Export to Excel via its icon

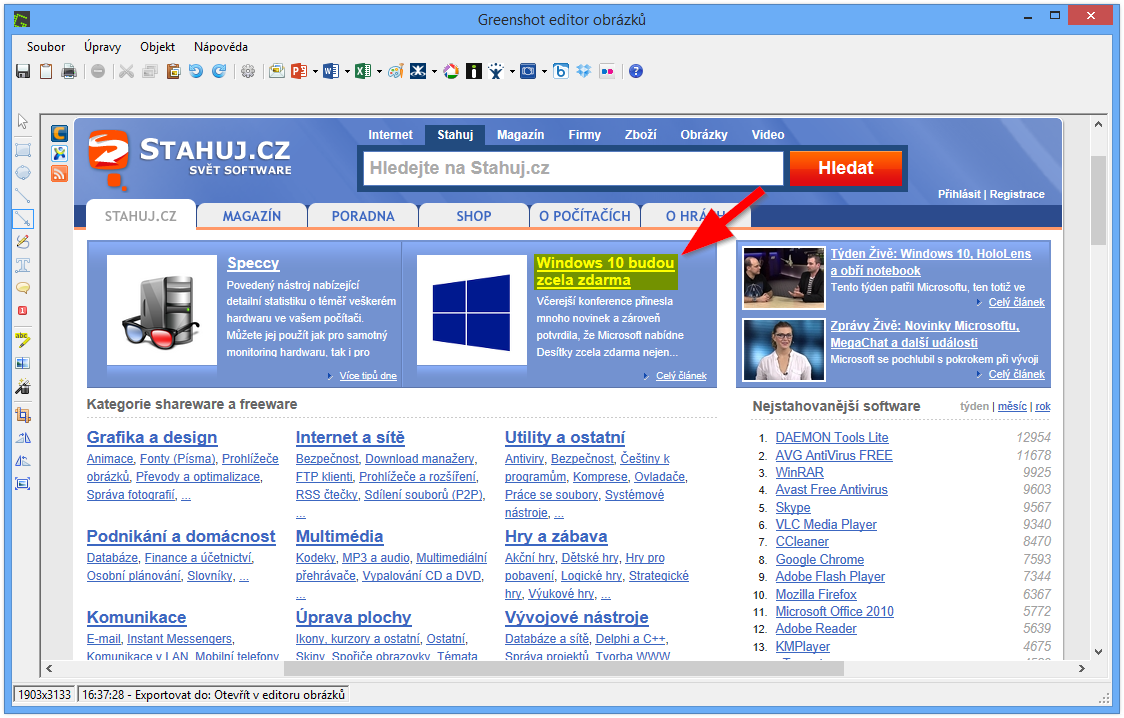[363, 71]
